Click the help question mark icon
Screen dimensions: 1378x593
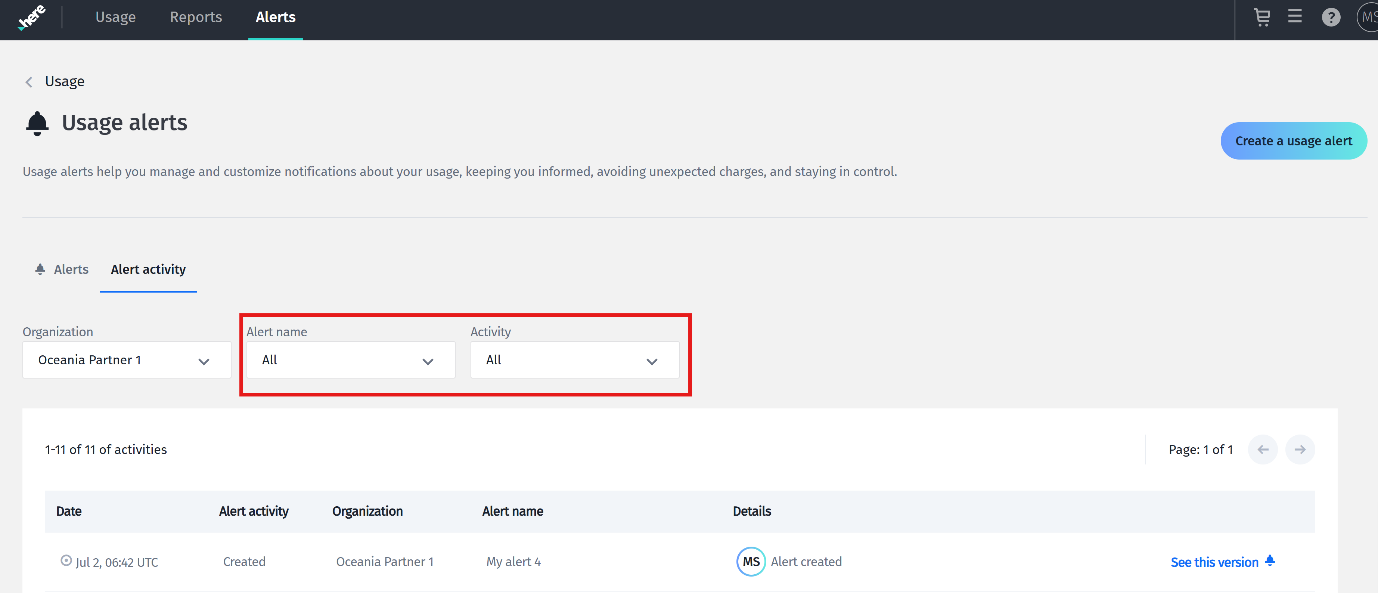(x=1331, y=17)
